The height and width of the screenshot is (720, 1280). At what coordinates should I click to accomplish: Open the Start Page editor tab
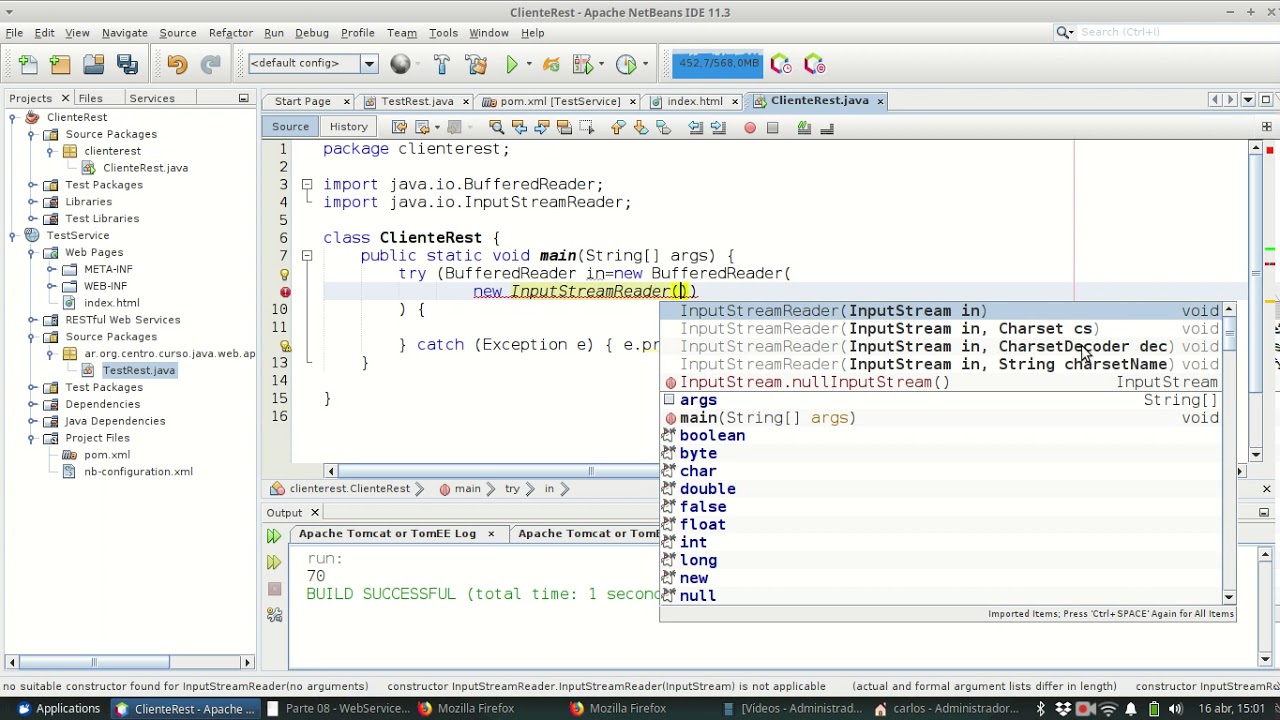(x=302, y=101)
